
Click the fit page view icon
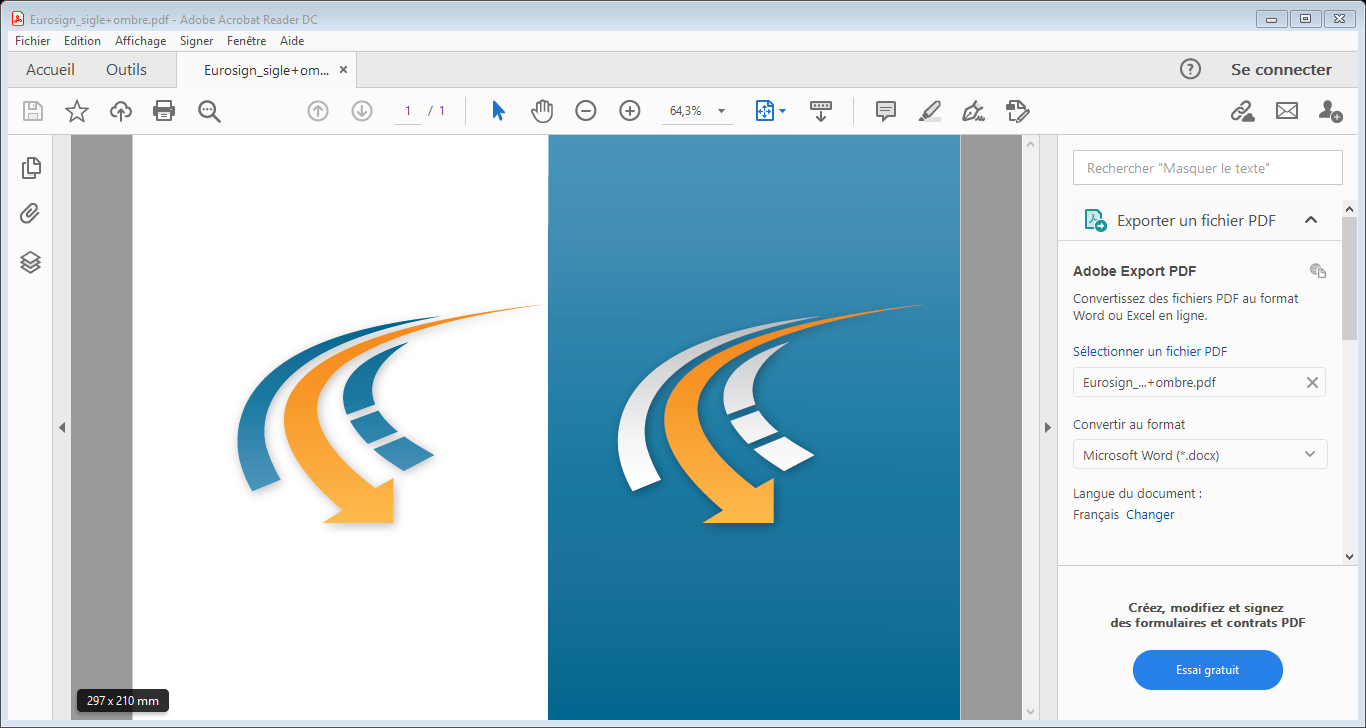(x=765, y=111)
